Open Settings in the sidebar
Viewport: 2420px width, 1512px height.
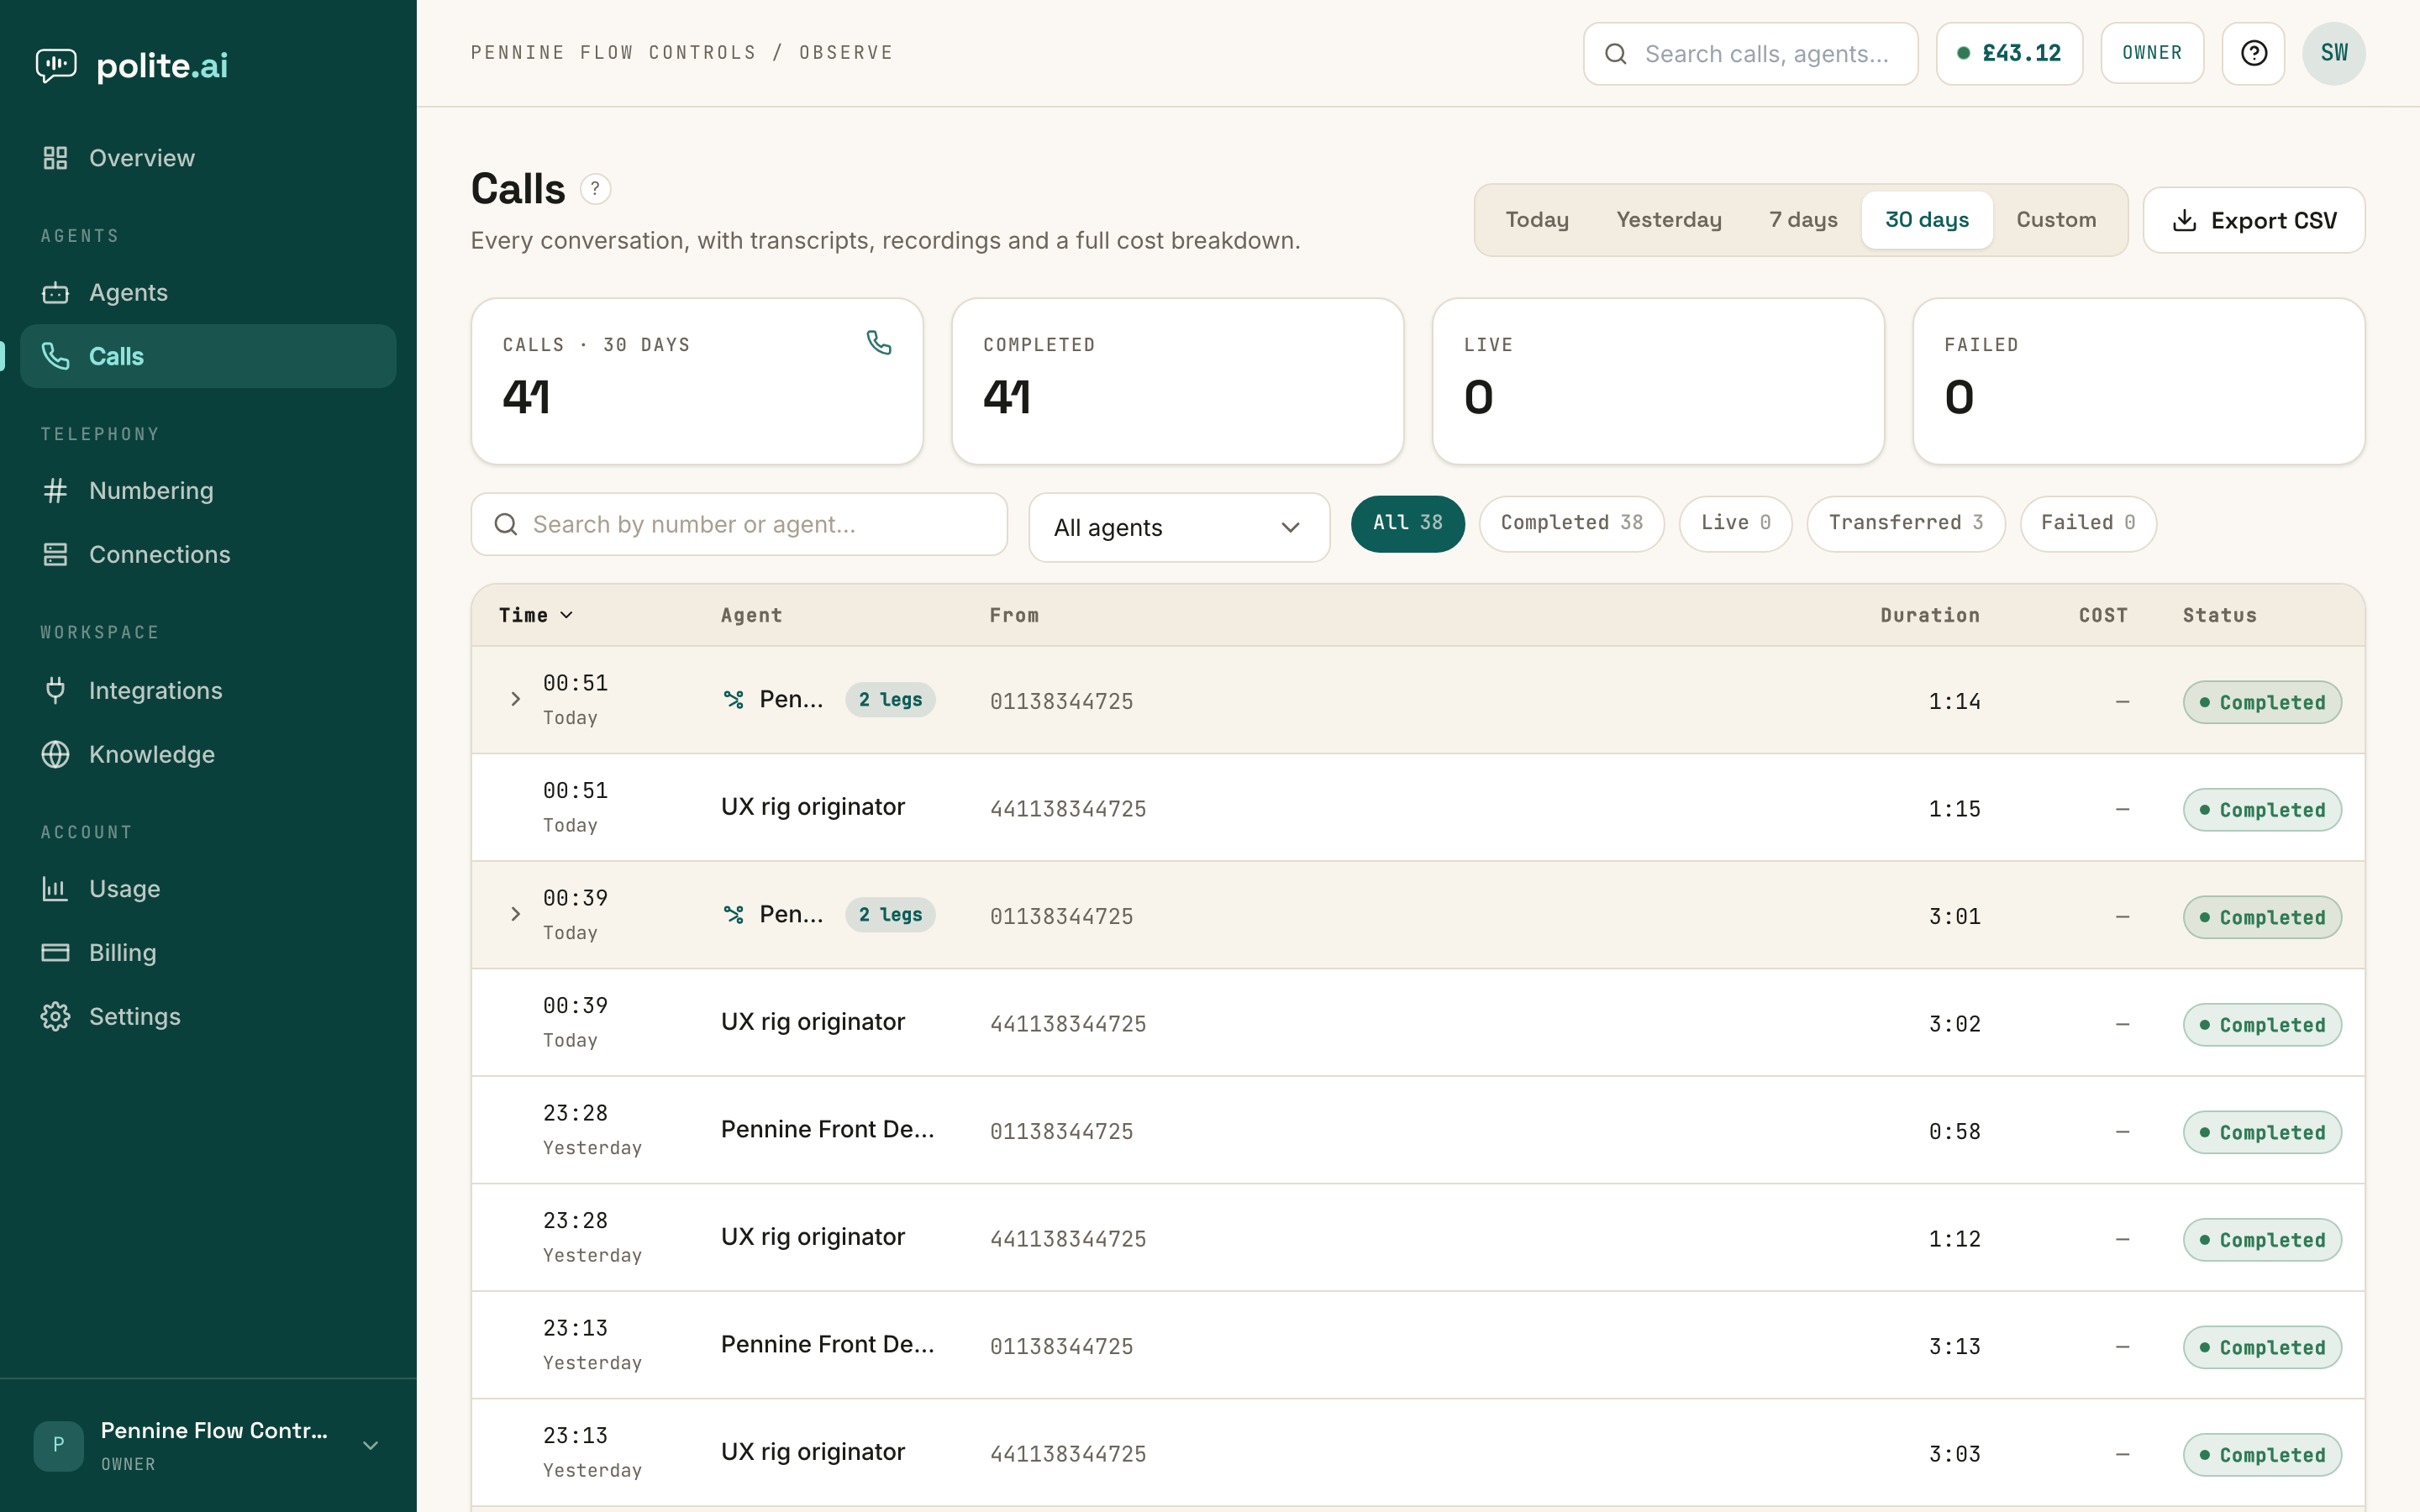[x=208, y=1016]
